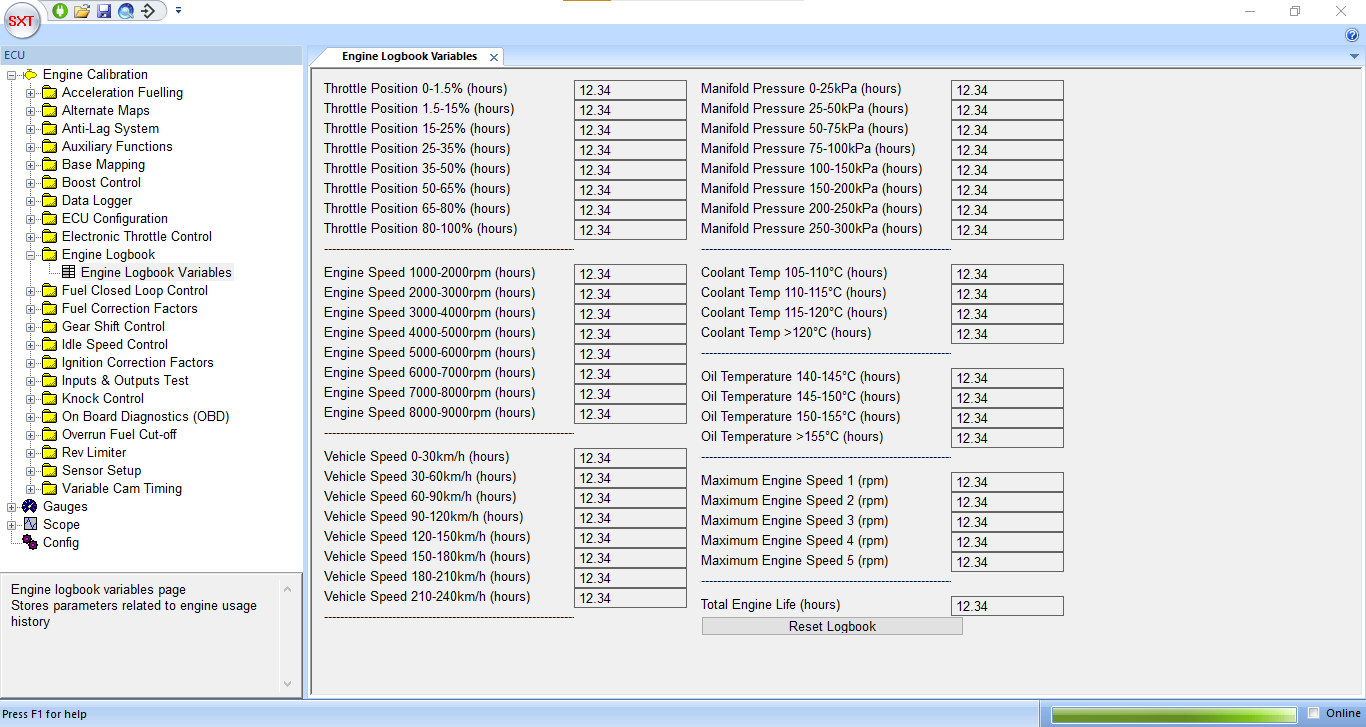The image size is (1366, 727).
Task: Select Engine Logbook Variables tree item
Action: 156,273
